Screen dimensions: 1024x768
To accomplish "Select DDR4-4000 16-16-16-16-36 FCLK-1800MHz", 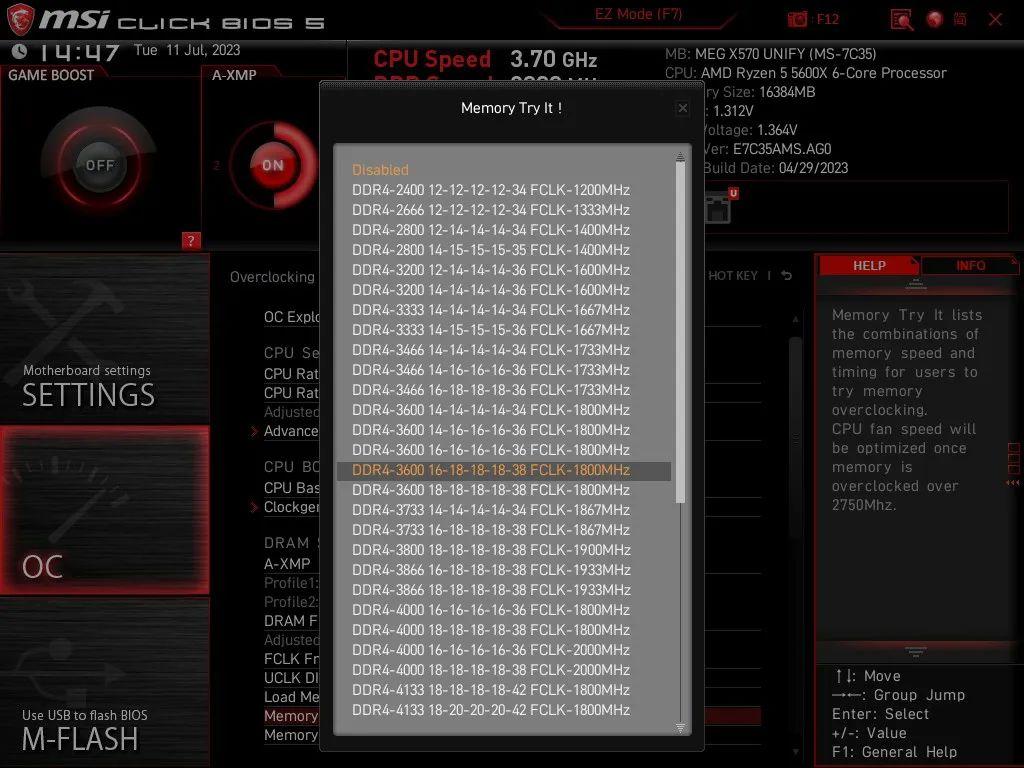I will pos(490,610).
